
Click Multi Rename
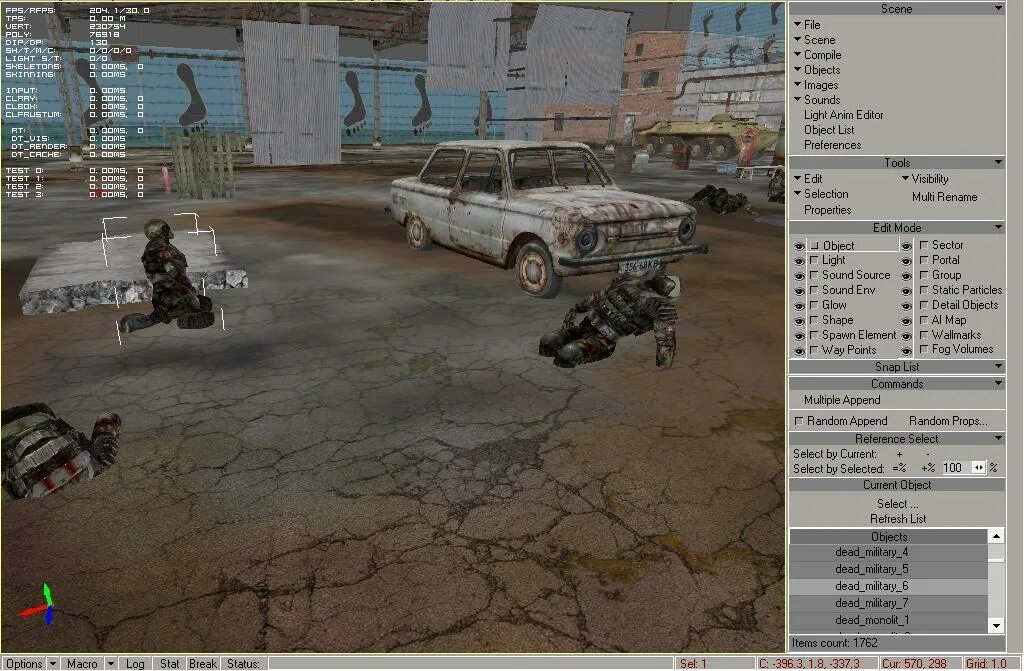944,197
